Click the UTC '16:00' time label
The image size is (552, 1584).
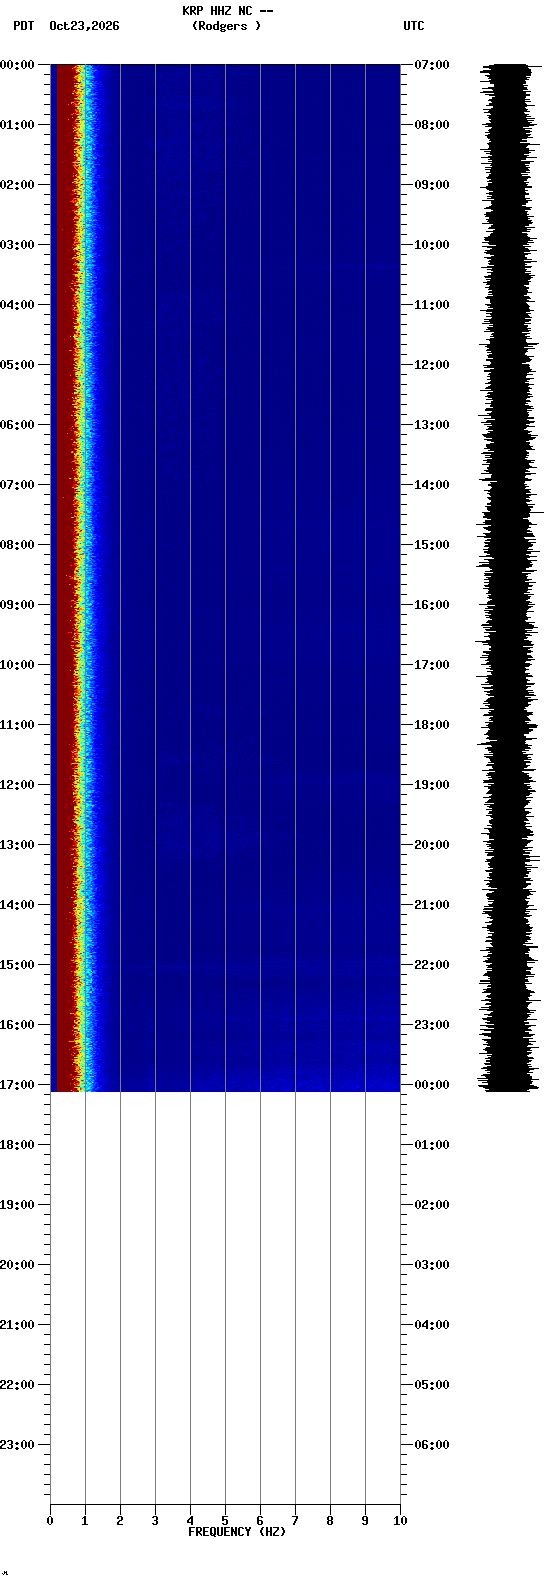[431, 605]
